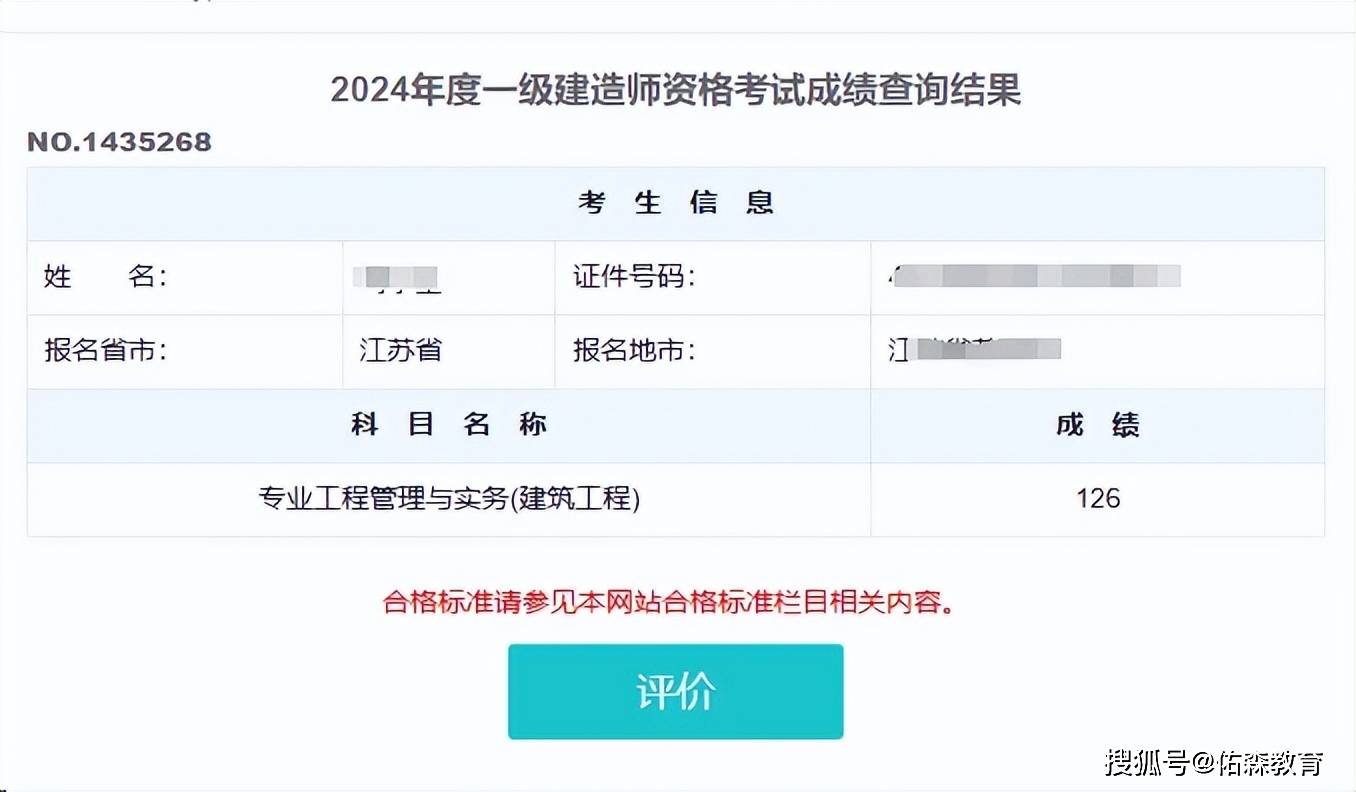1356x792 pixels.
Task: Click the 成绩 column header
Action: point(1099,425)
